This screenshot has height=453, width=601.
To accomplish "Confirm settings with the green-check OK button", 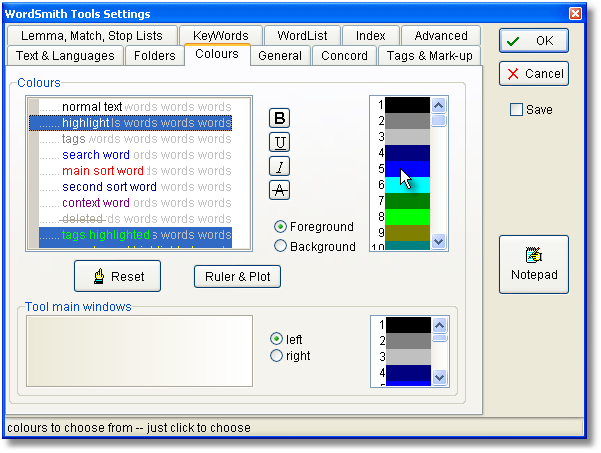I will pos(533,41).
